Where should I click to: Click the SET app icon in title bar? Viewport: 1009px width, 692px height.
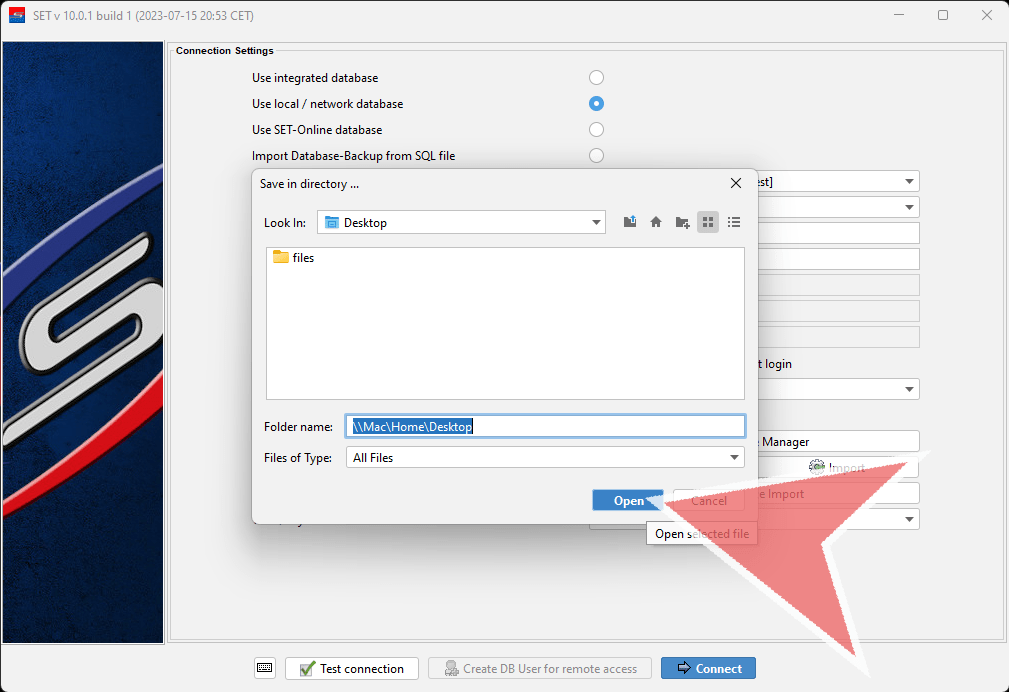[16, 15]
